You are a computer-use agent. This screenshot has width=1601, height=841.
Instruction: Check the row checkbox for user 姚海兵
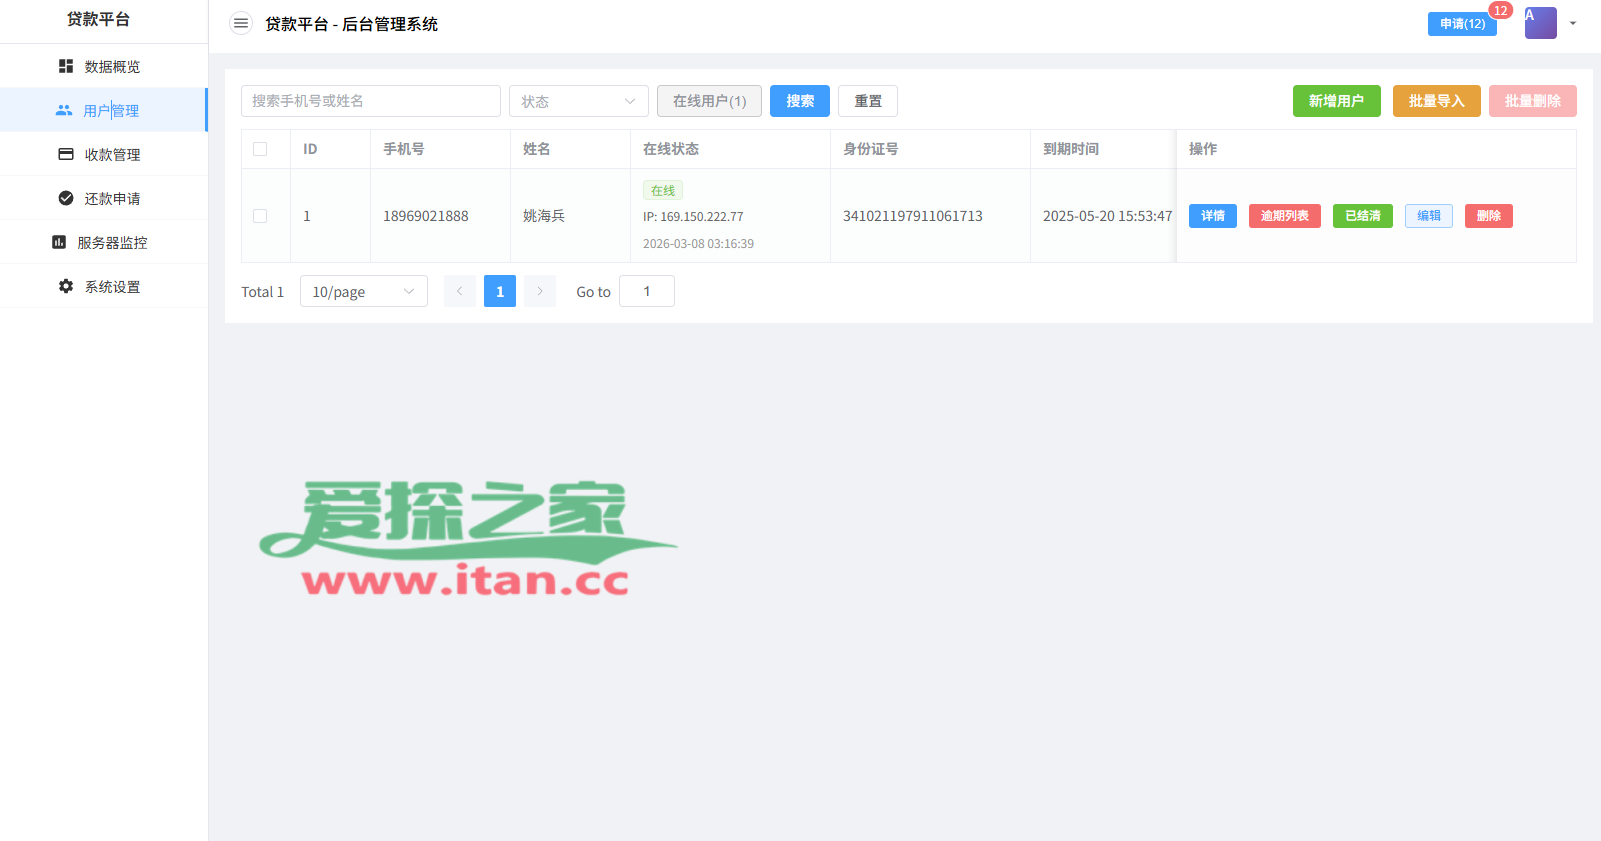click(260, 216)
